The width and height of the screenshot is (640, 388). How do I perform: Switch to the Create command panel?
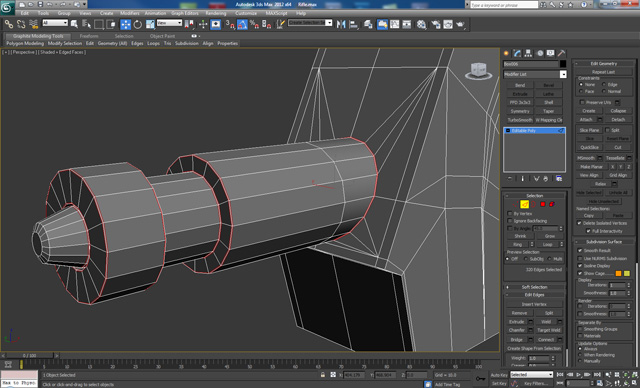[507, 53]
